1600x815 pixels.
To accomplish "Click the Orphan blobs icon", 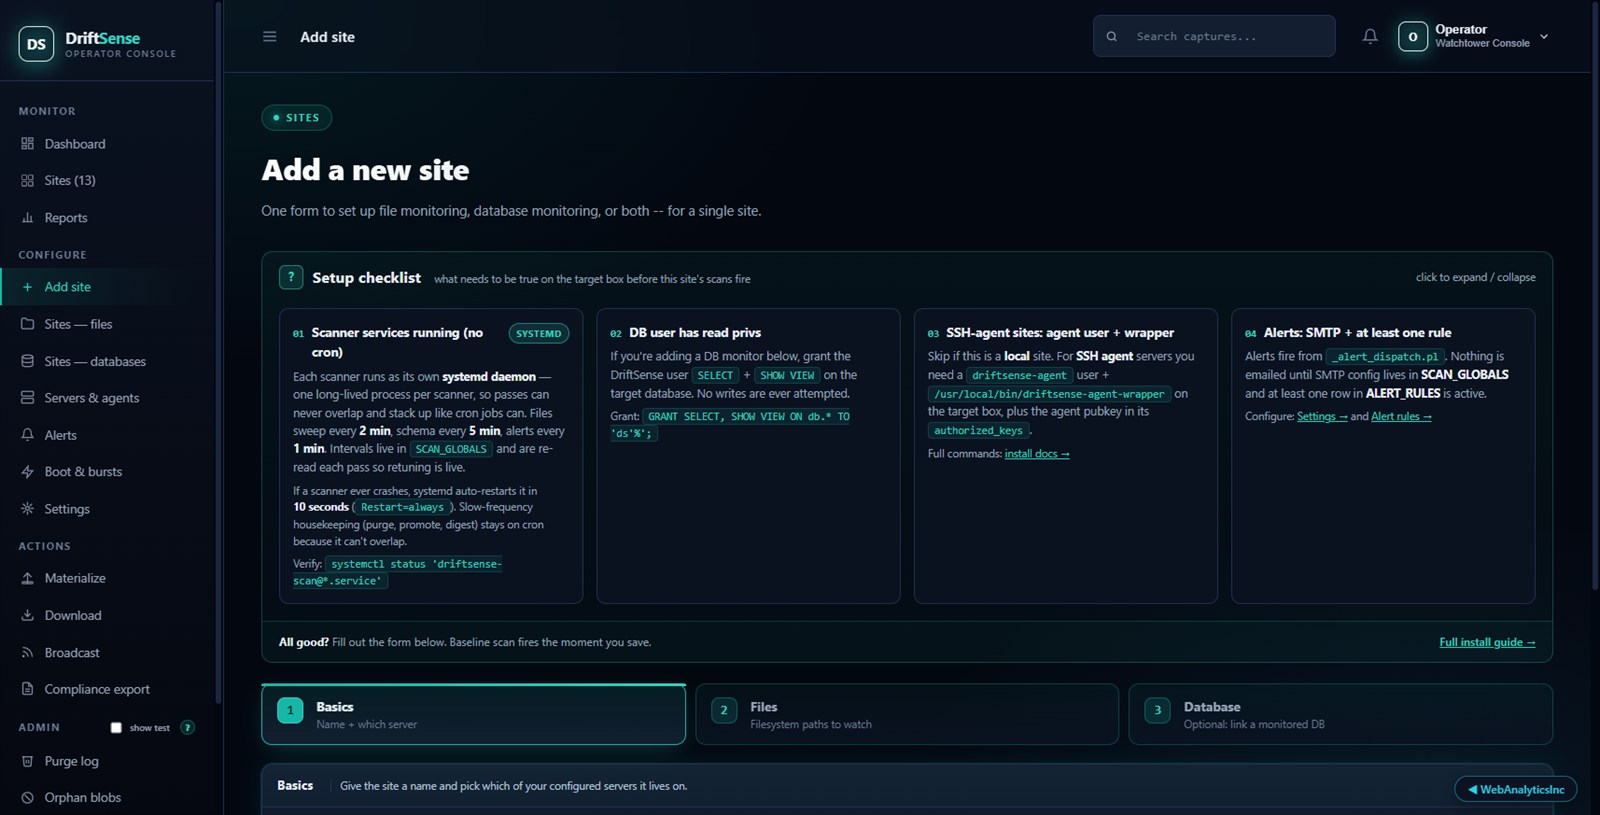I will pos(27,798).
